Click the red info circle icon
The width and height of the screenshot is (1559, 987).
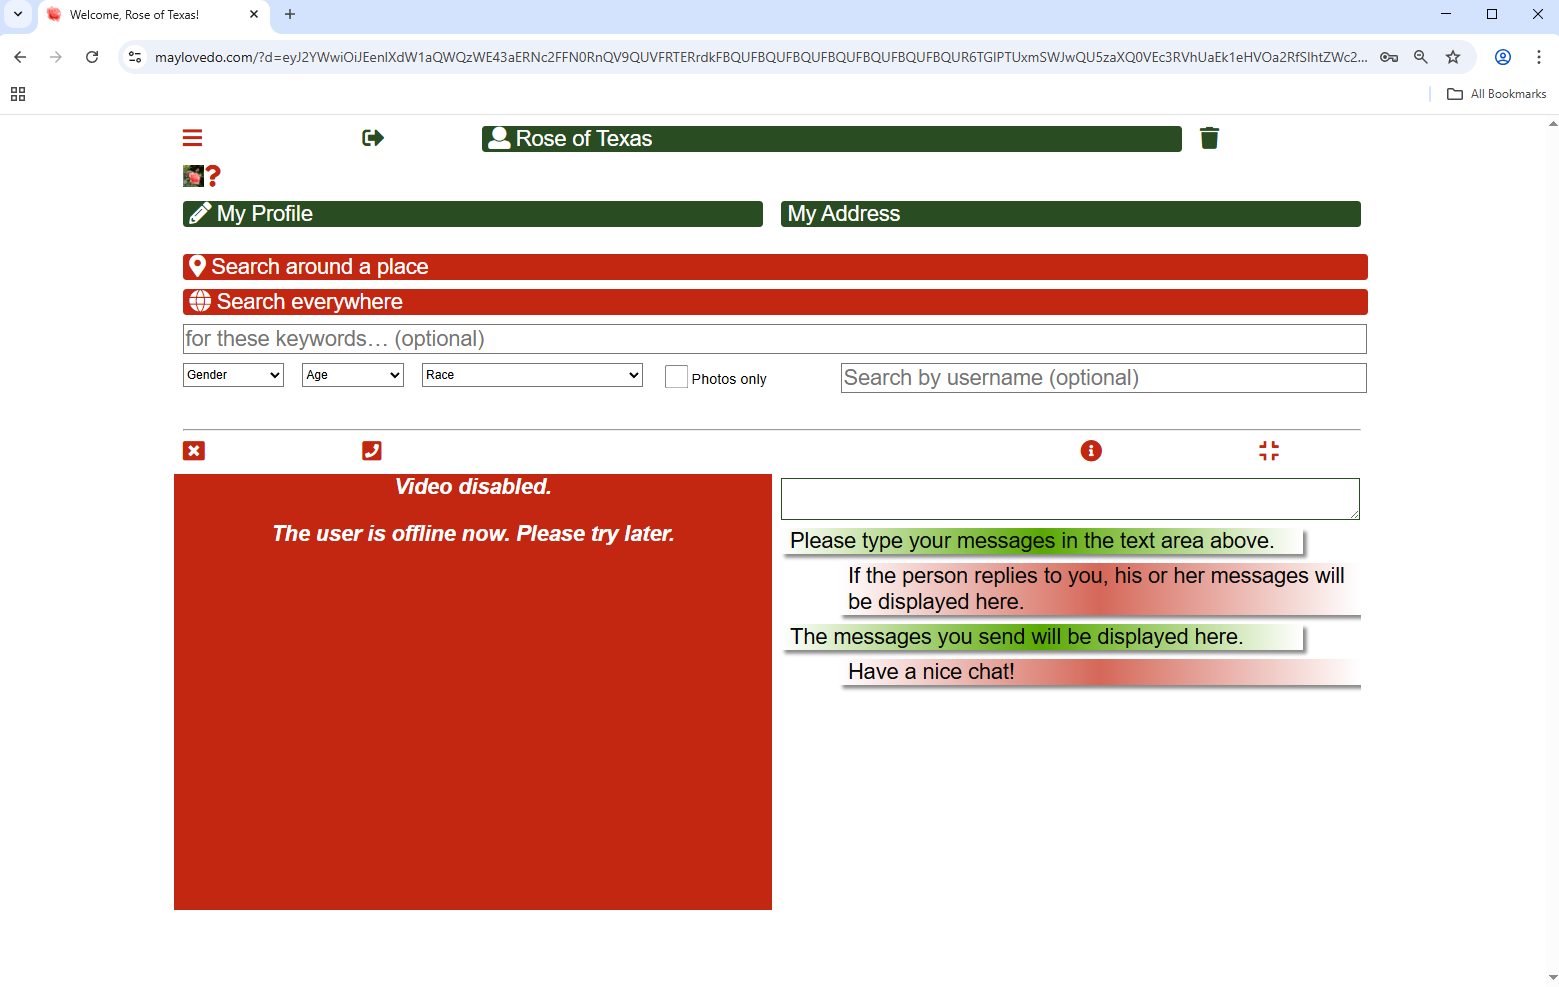point(1091,451)
